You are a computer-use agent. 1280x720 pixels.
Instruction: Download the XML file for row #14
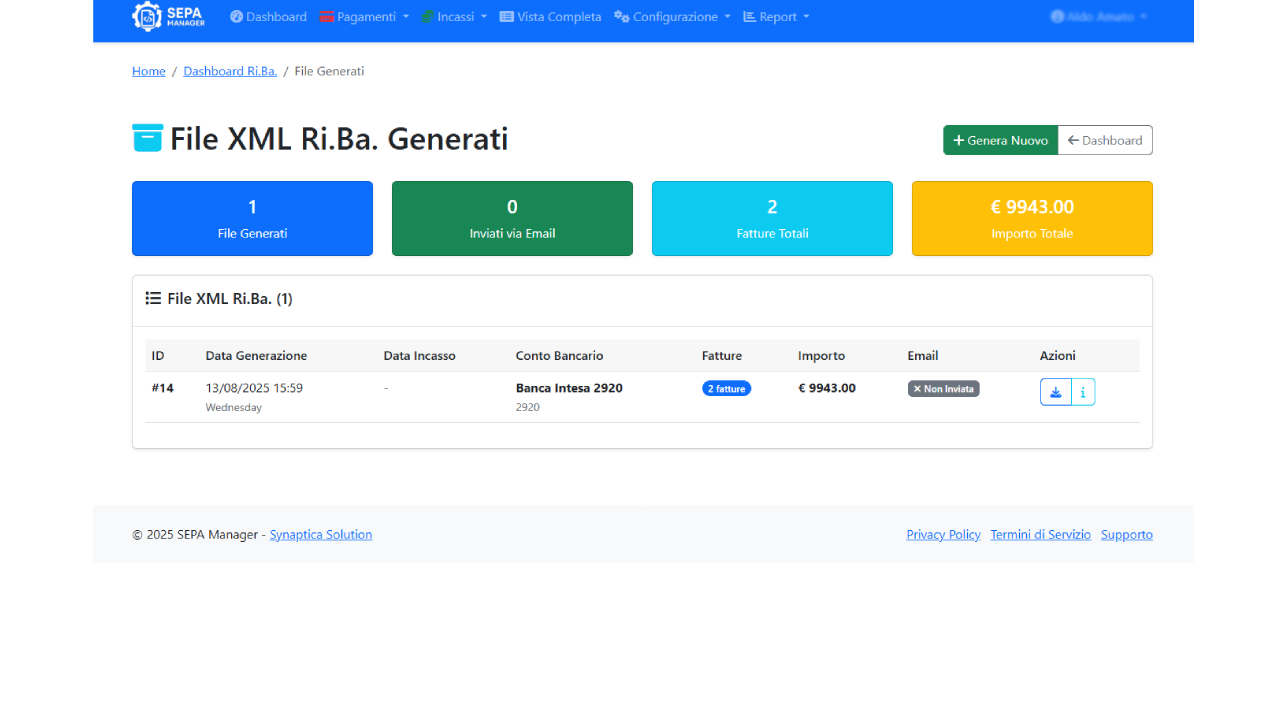[1056, 392]
